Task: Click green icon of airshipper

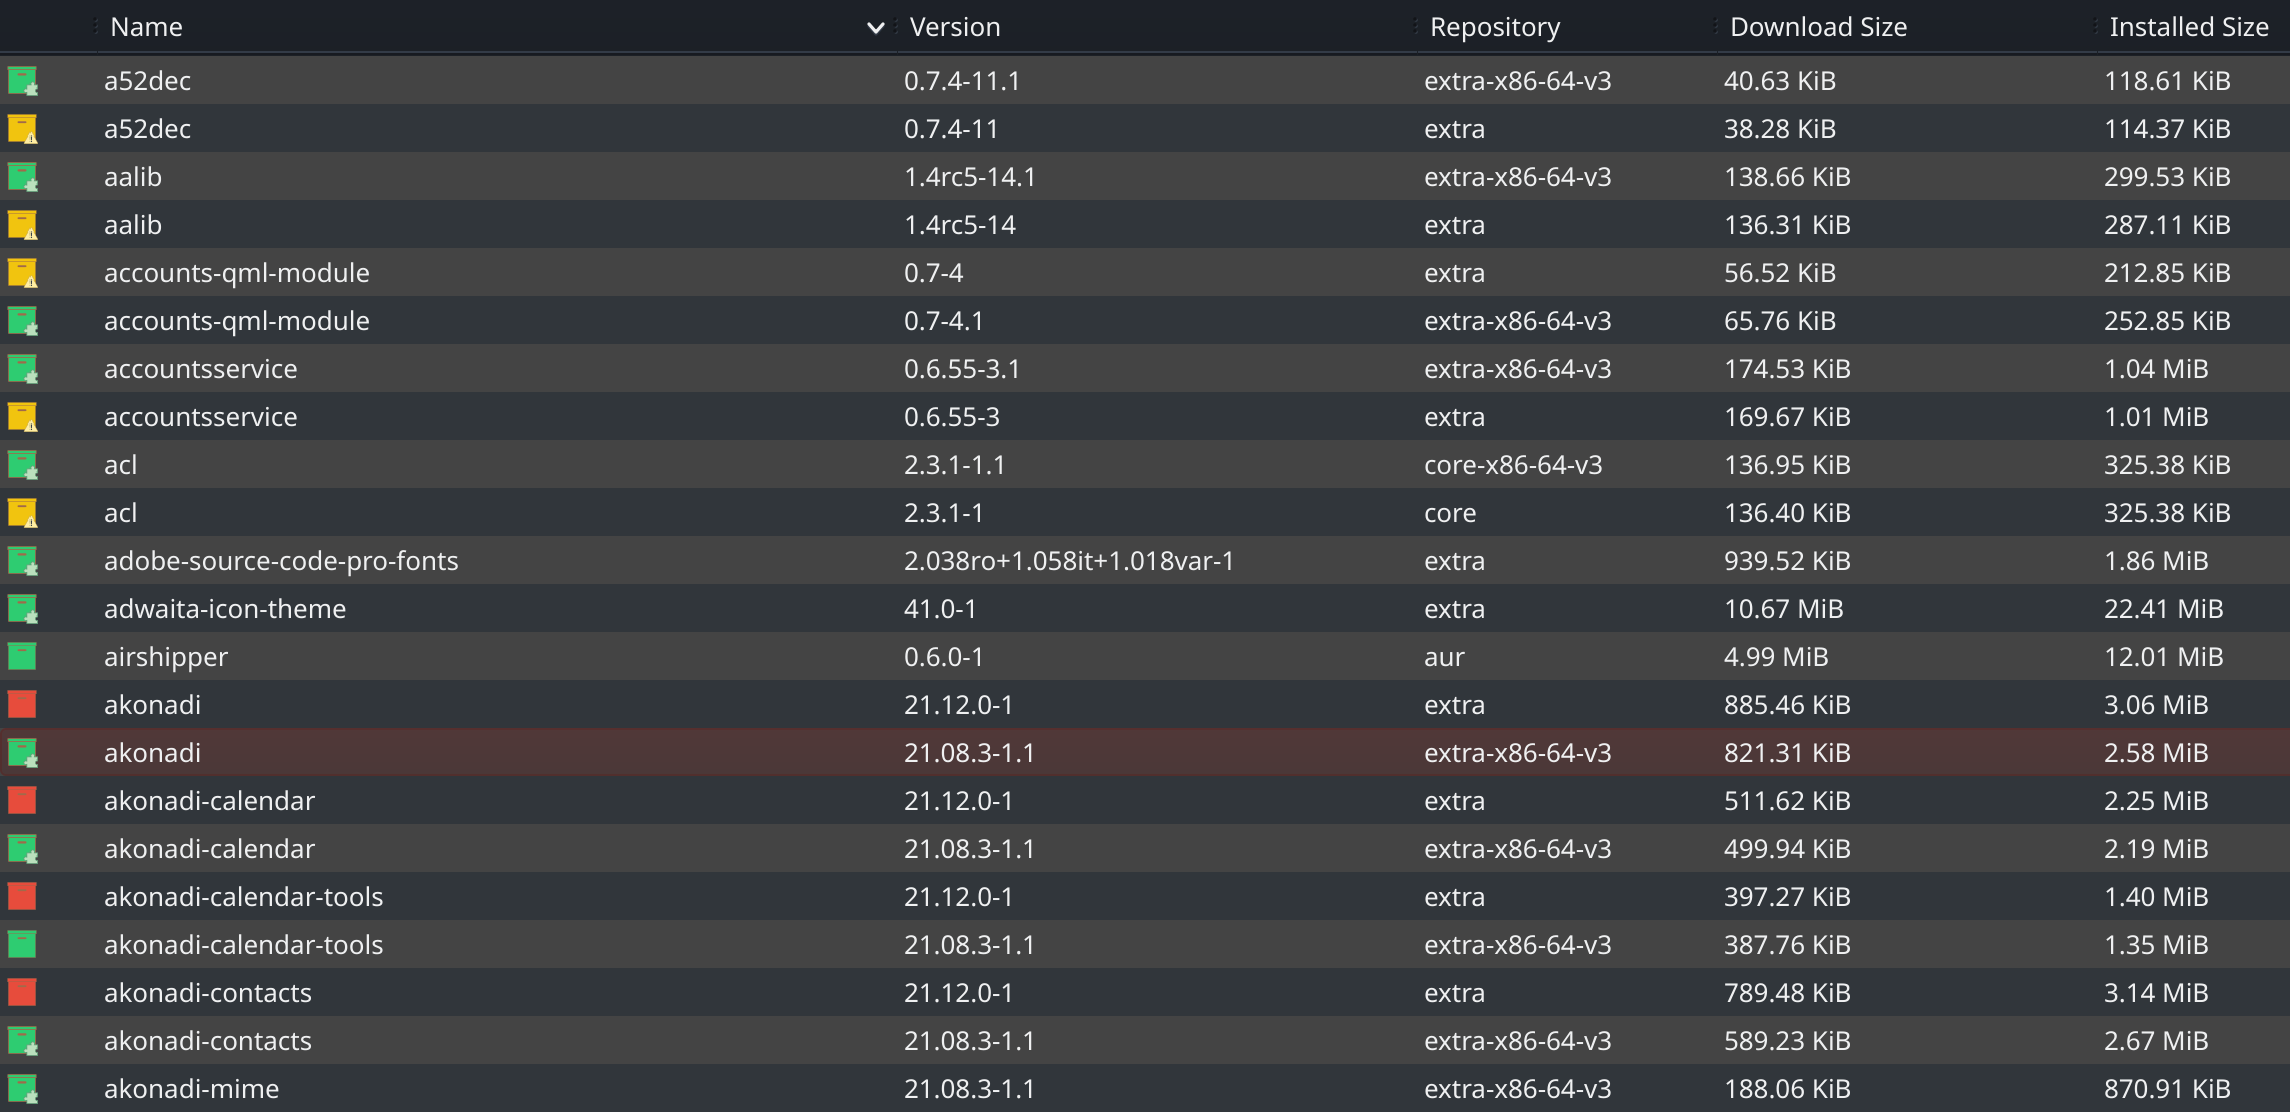Action: point(22,657)
